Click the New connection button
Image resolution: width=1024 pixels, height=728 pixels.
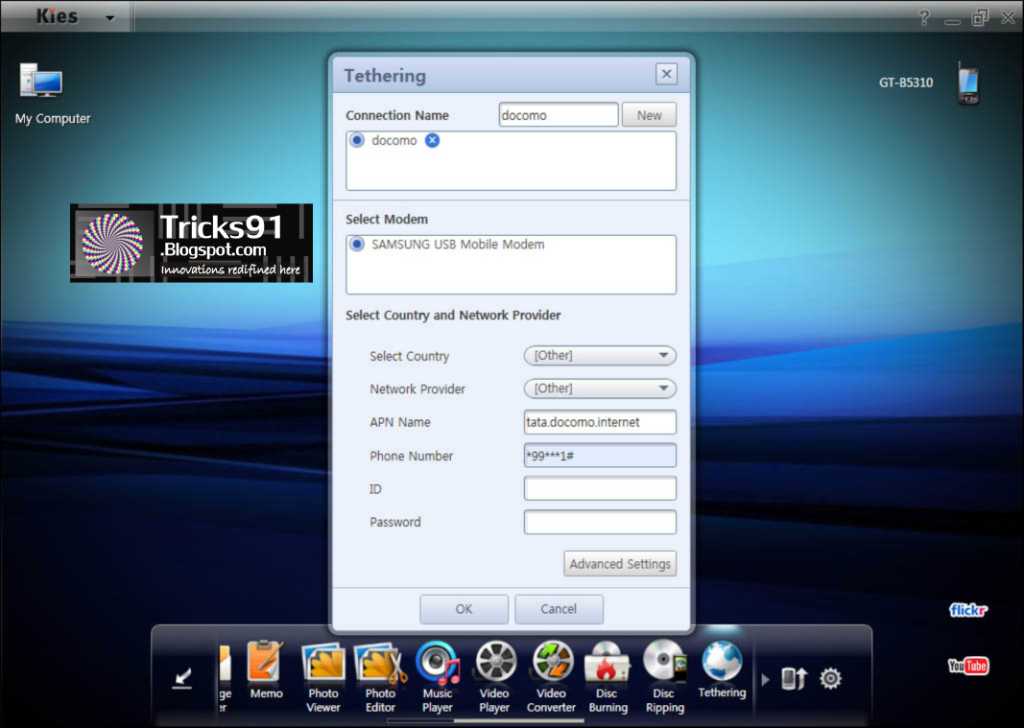pyautogui.click(x=649, y=115)
